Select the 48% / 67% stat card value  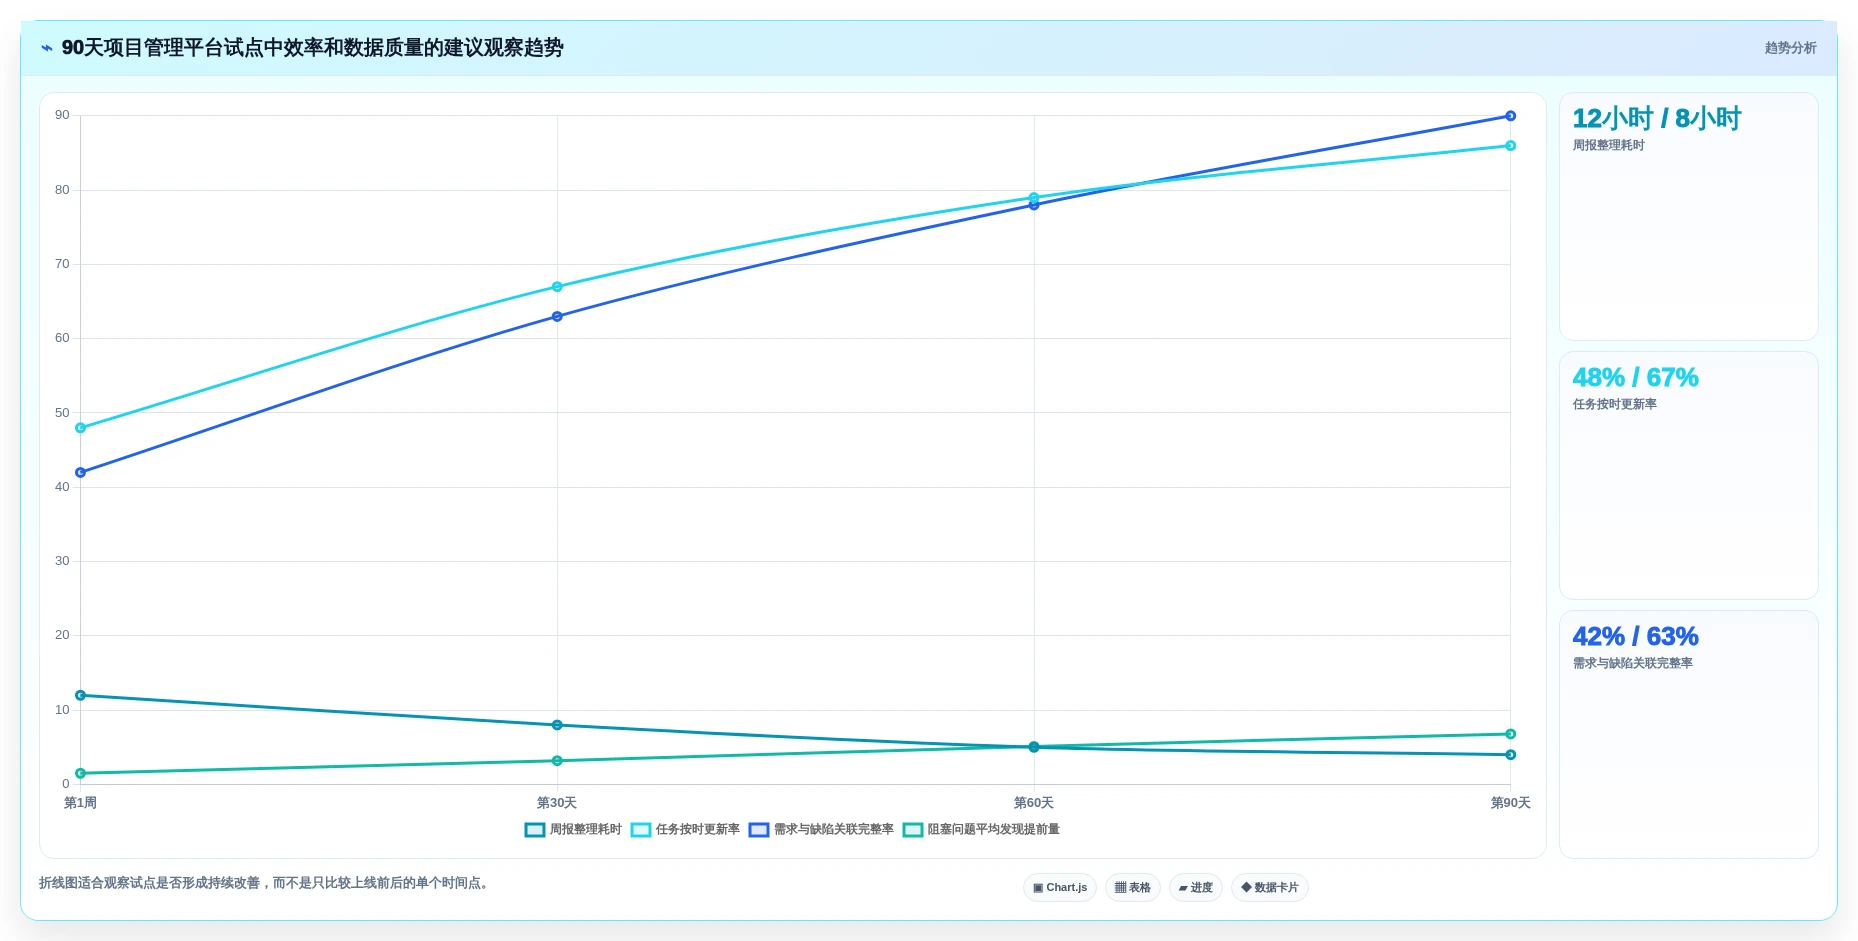[1635, 378]
